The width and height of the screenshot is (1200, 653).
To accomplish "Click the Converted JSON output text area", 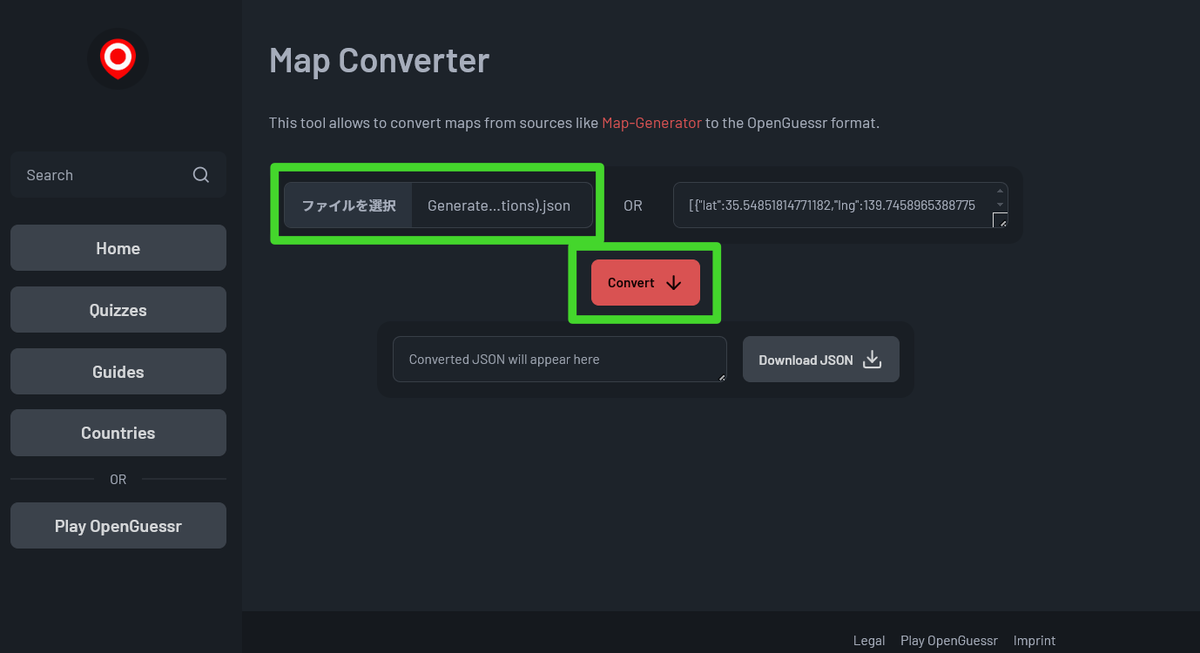I will point(560,359).
